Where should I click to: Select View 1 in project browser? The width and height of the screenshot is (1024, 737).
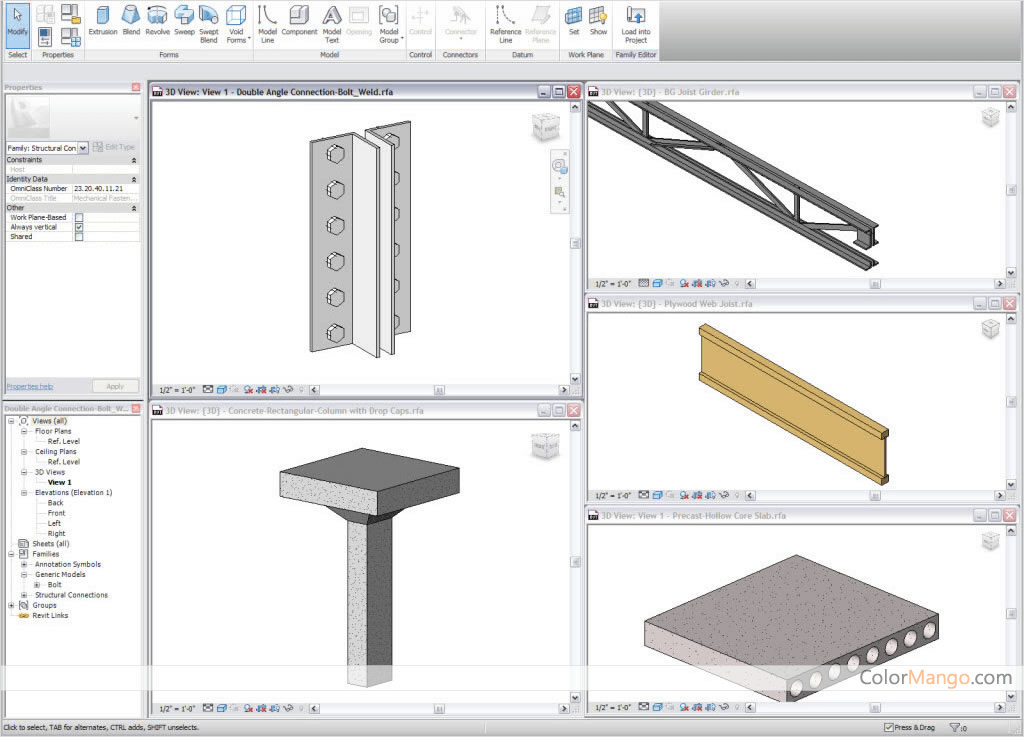[59, 482]
